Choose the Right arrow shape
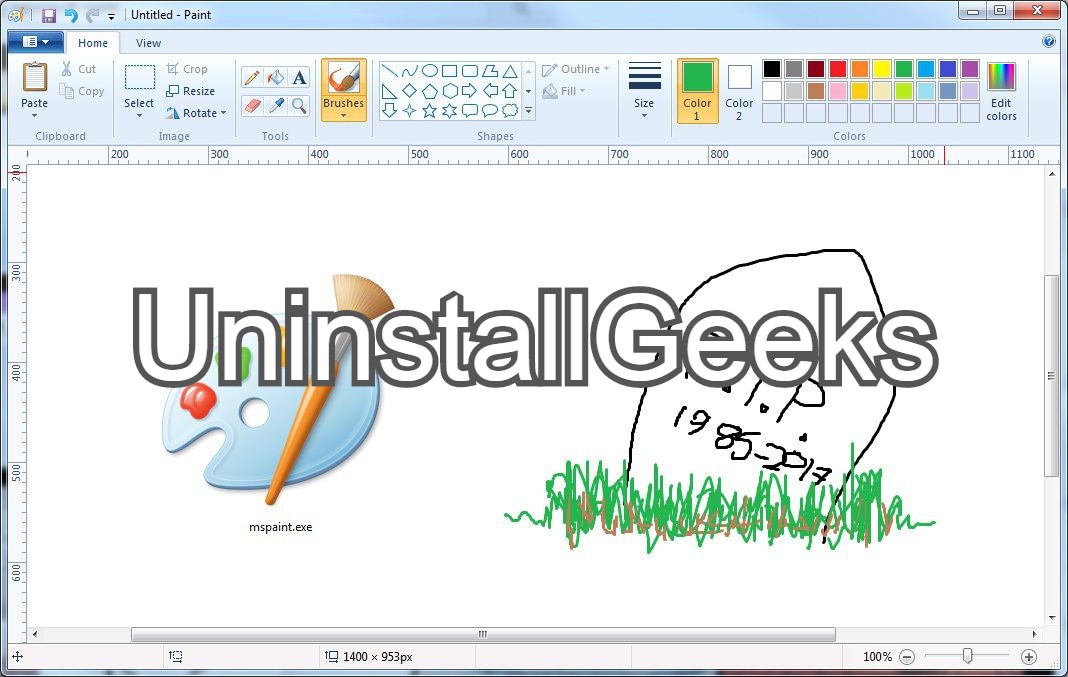 point(470,91)
